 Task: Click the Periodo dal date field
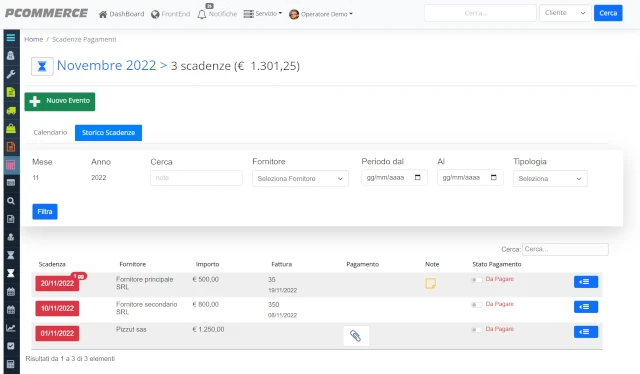tap(394, 178)
